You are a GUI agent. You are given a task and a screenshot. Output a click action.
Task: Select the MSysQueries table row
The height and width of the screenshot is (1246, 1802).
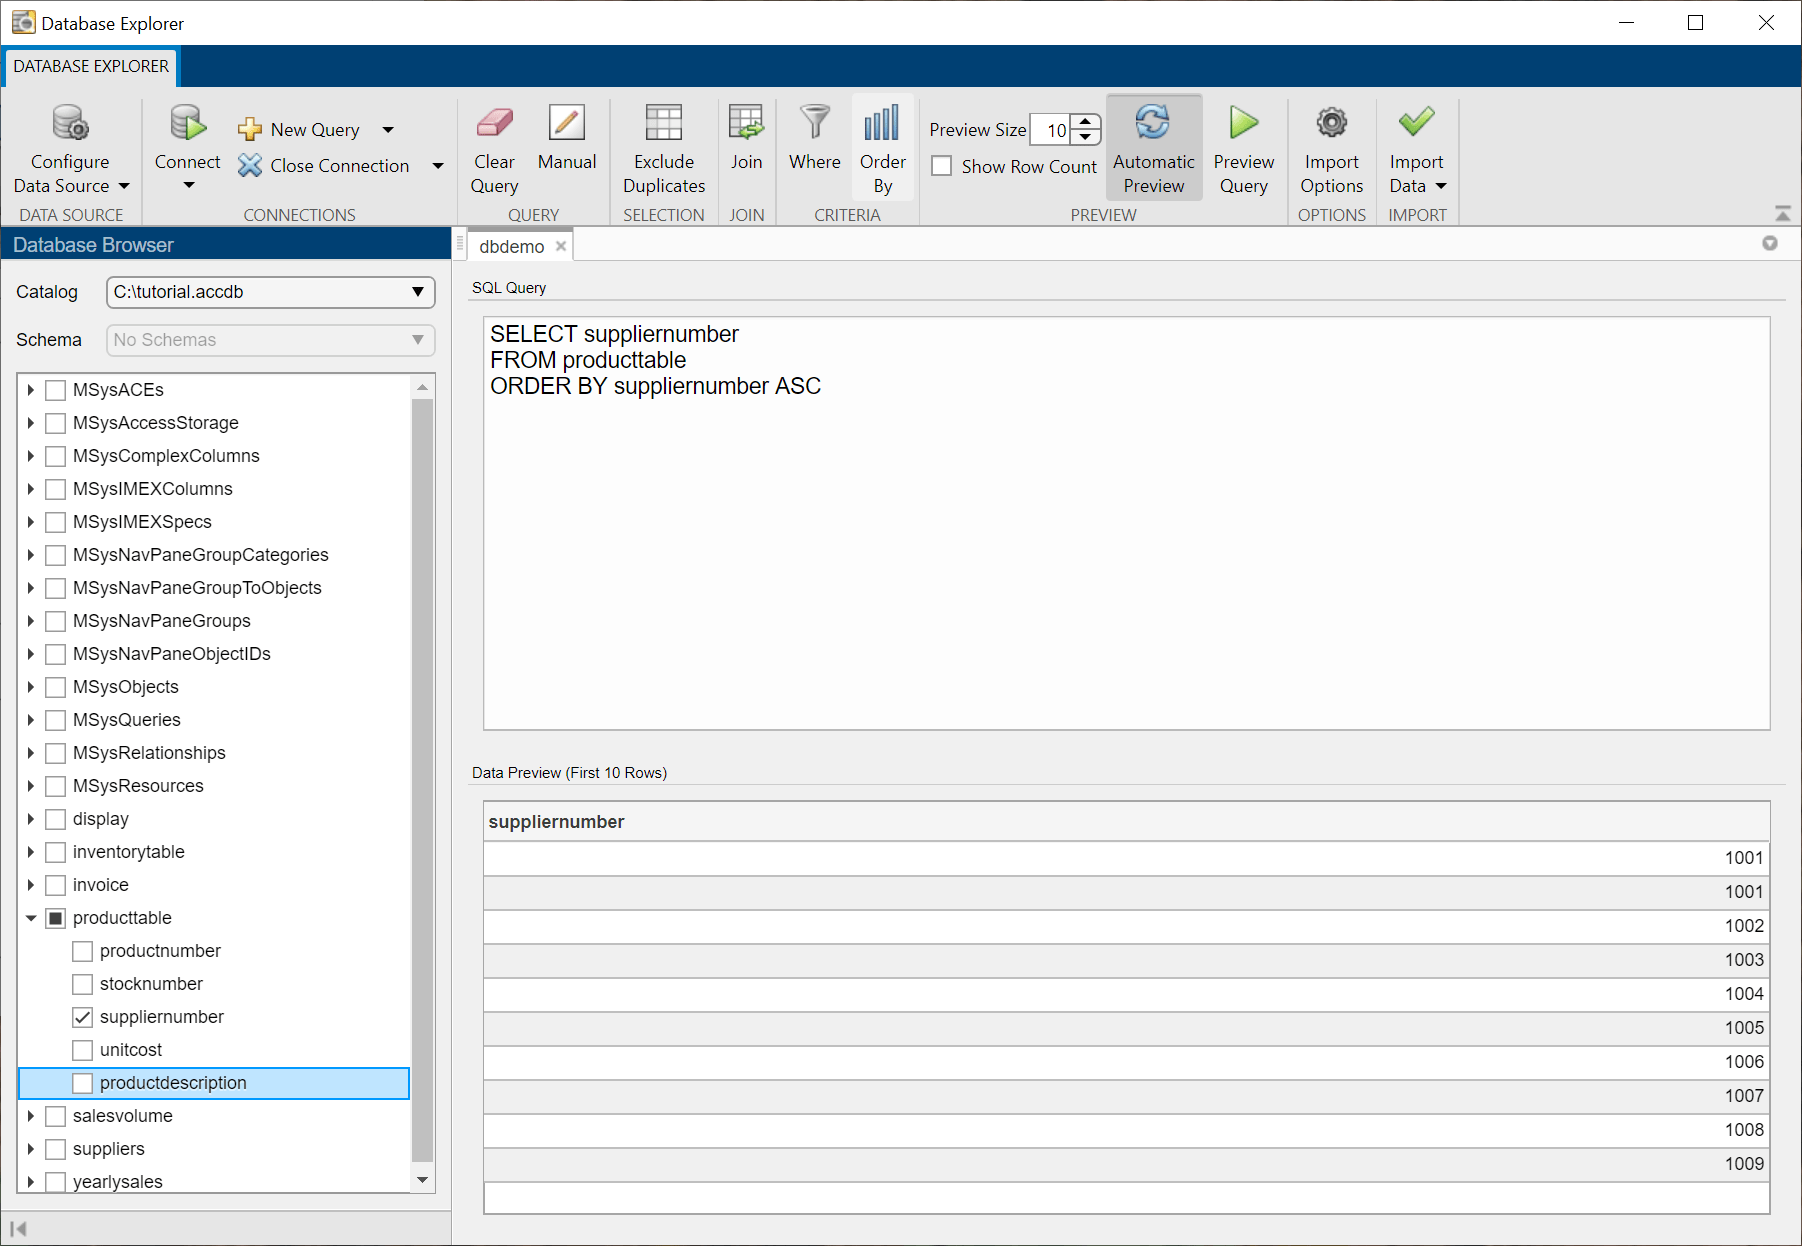point(214,720)
